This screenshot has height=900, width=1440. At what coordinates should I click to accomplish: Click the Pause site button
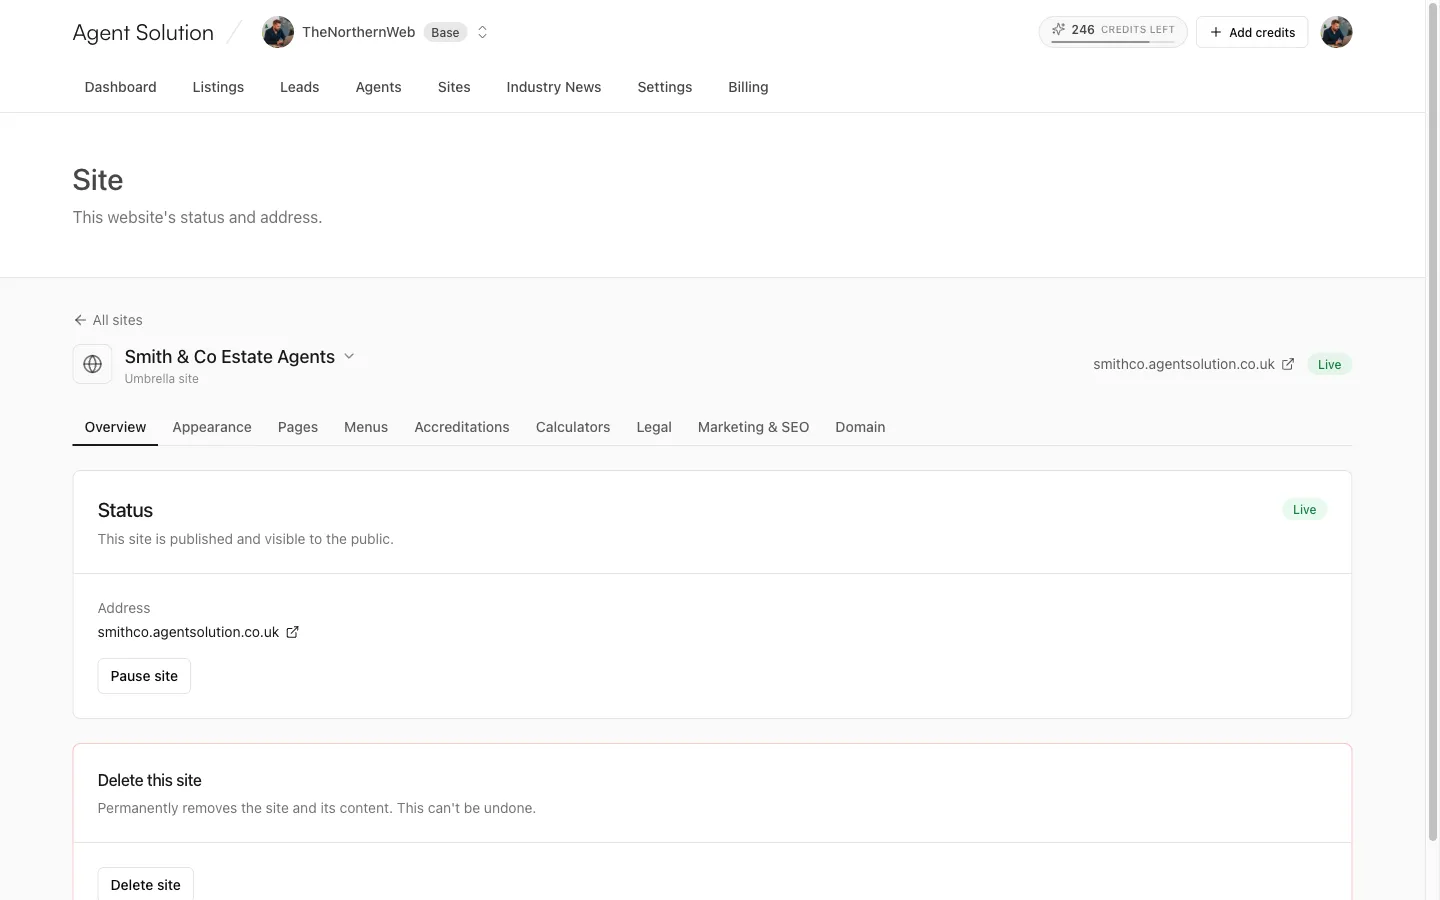click(x=144, y=676)
